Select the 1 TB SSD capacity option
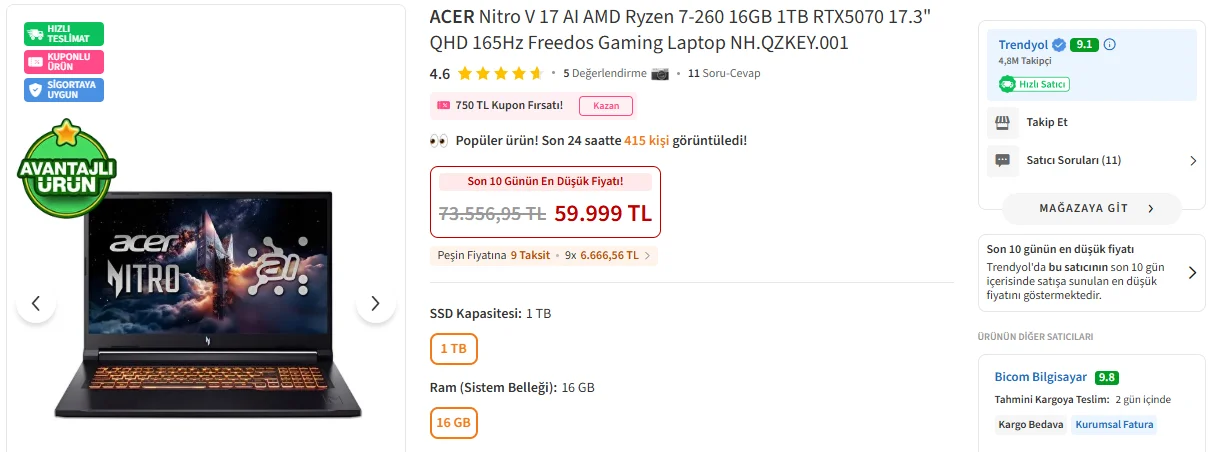1214x452 pixels. [453, 349]
